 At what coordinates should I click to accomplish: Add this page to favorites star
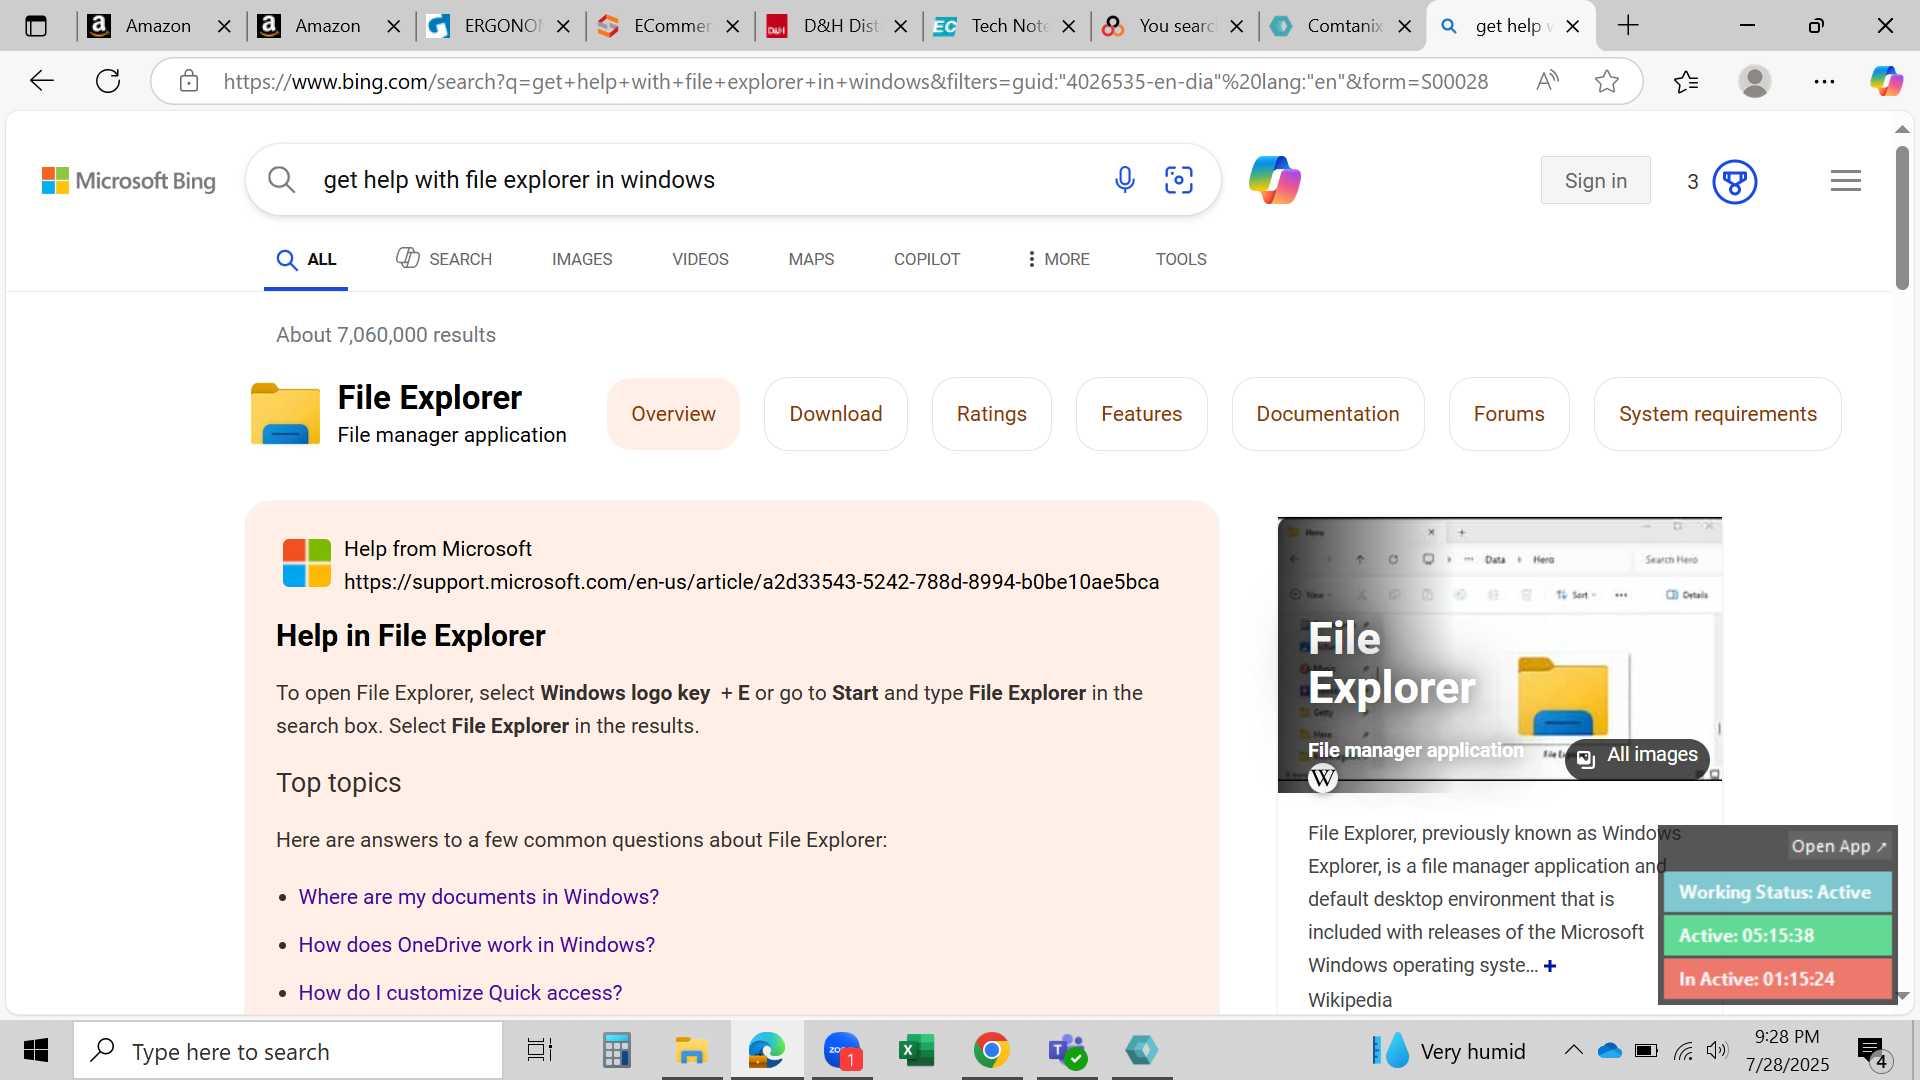pyautogui.click(x=1607, y=81)
